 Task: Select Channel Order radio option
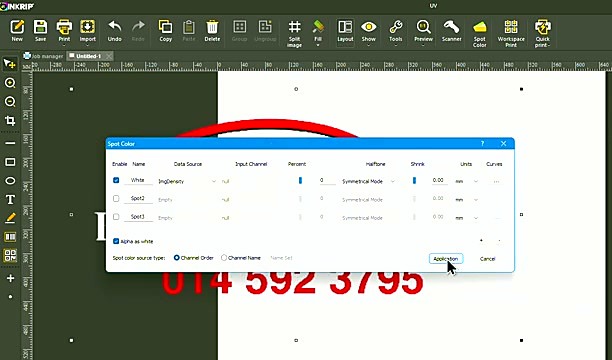[x=176, y=258]
